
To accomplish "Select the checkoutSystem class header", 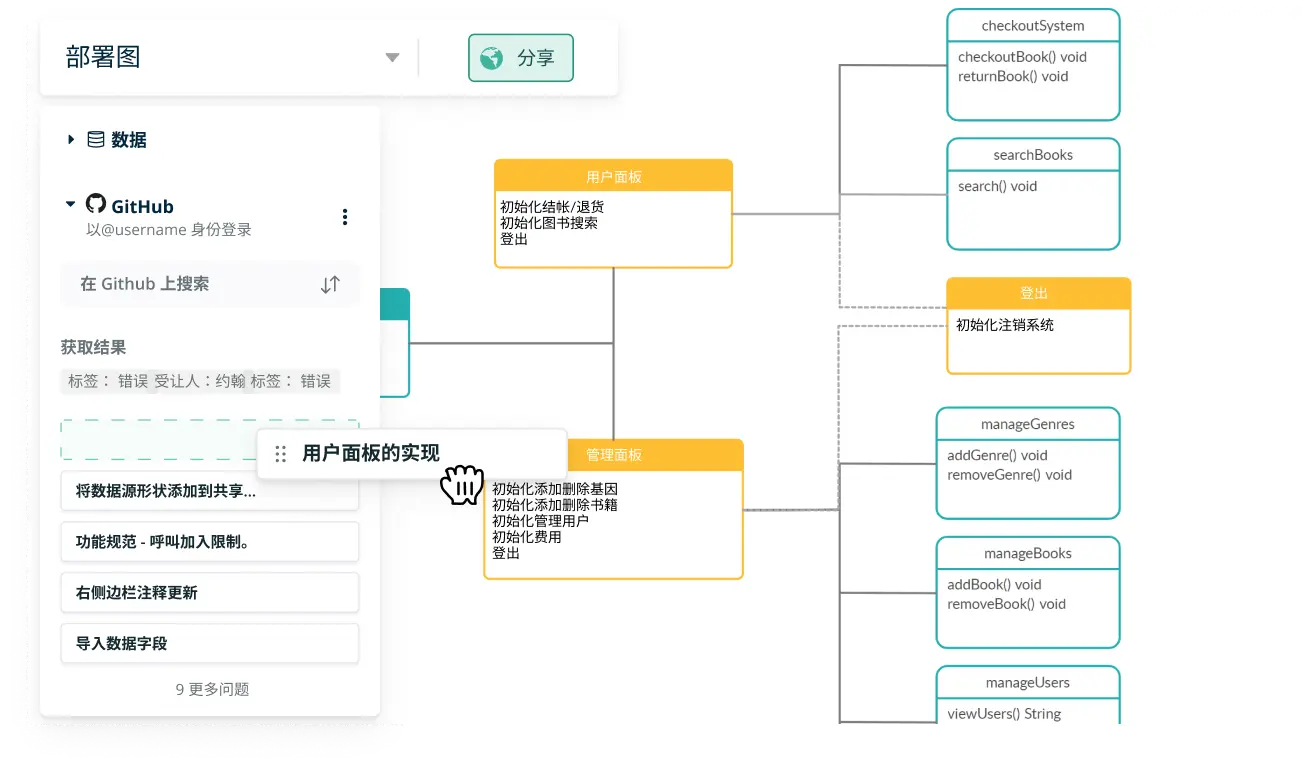I will click(1033, 26).
